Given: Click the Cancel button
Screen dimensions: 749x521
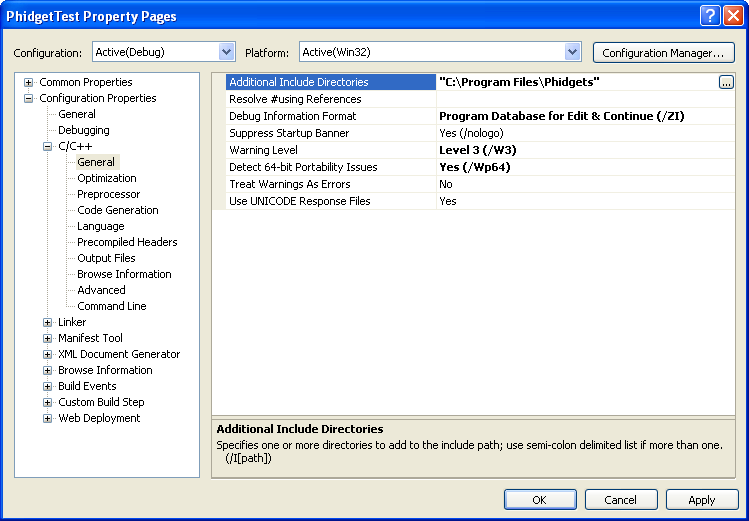Looking at the screenshot, I should tap(621, 500).
